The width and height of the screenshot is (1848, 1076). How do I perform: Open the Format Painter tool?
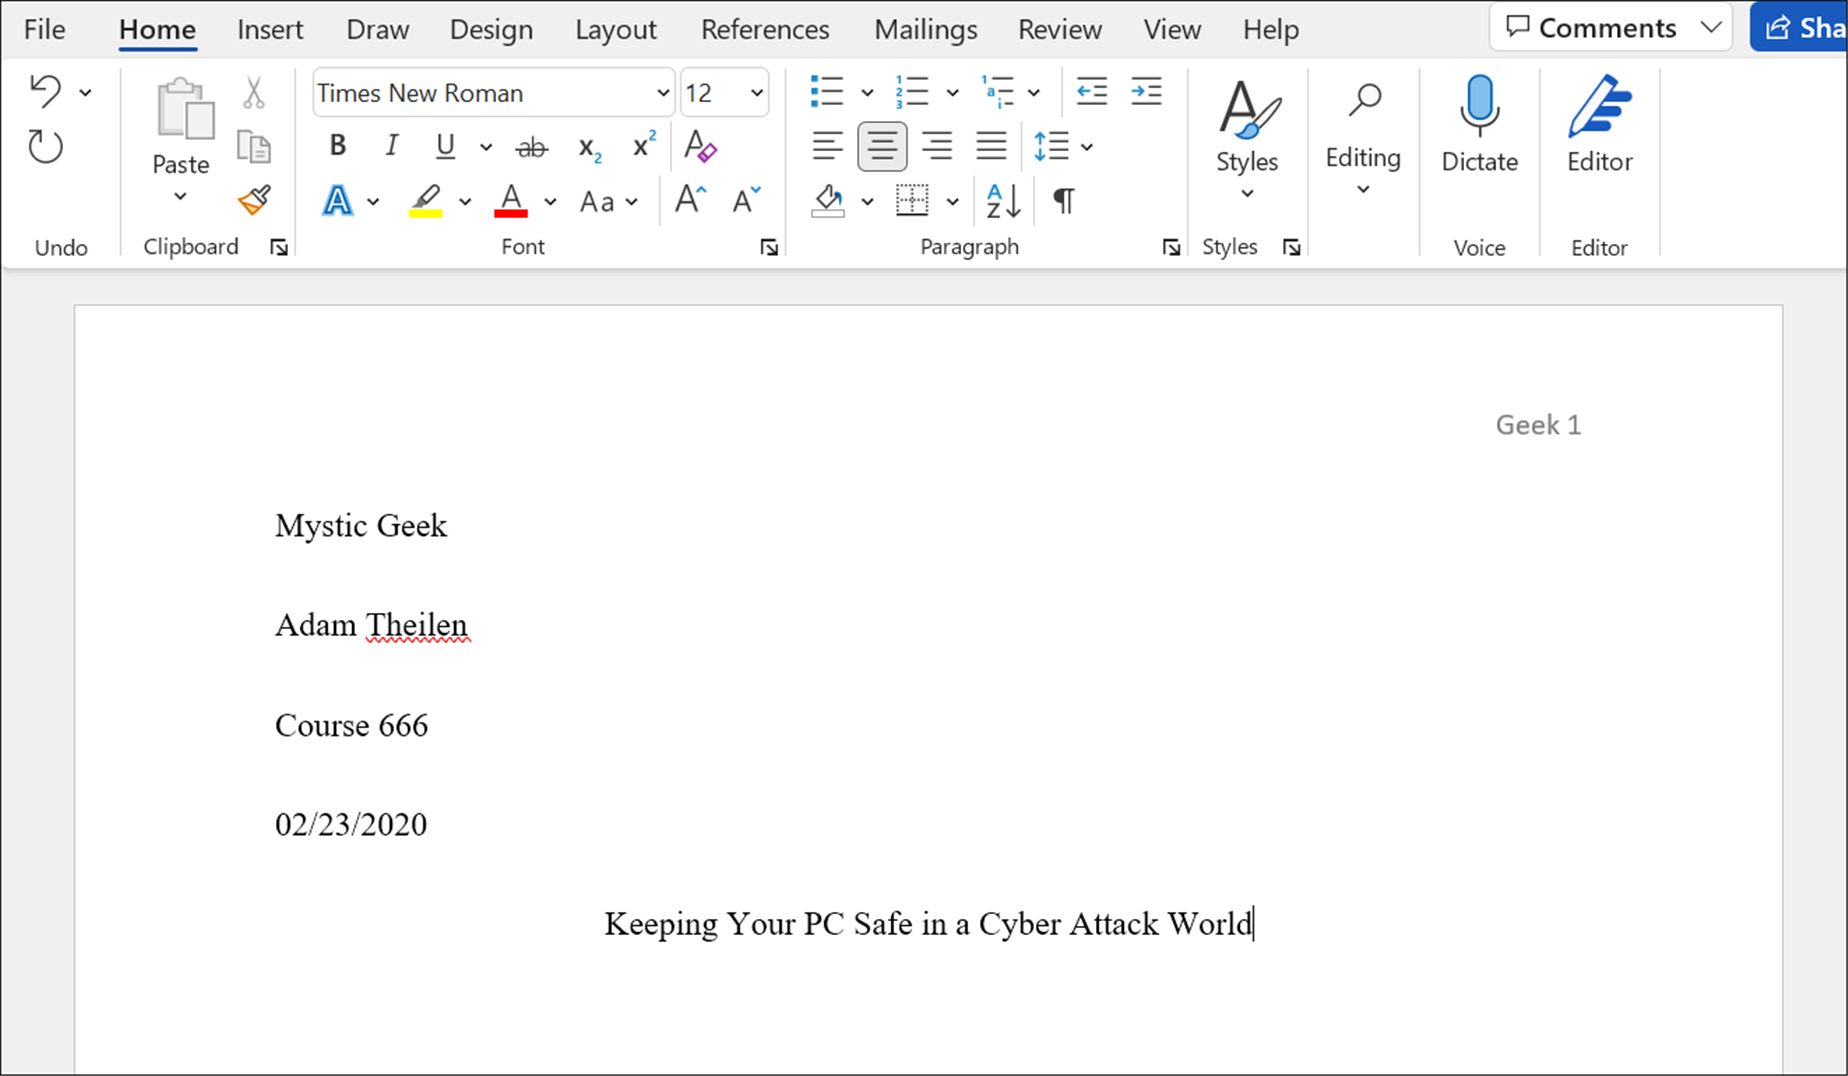[x=253, y=201]
